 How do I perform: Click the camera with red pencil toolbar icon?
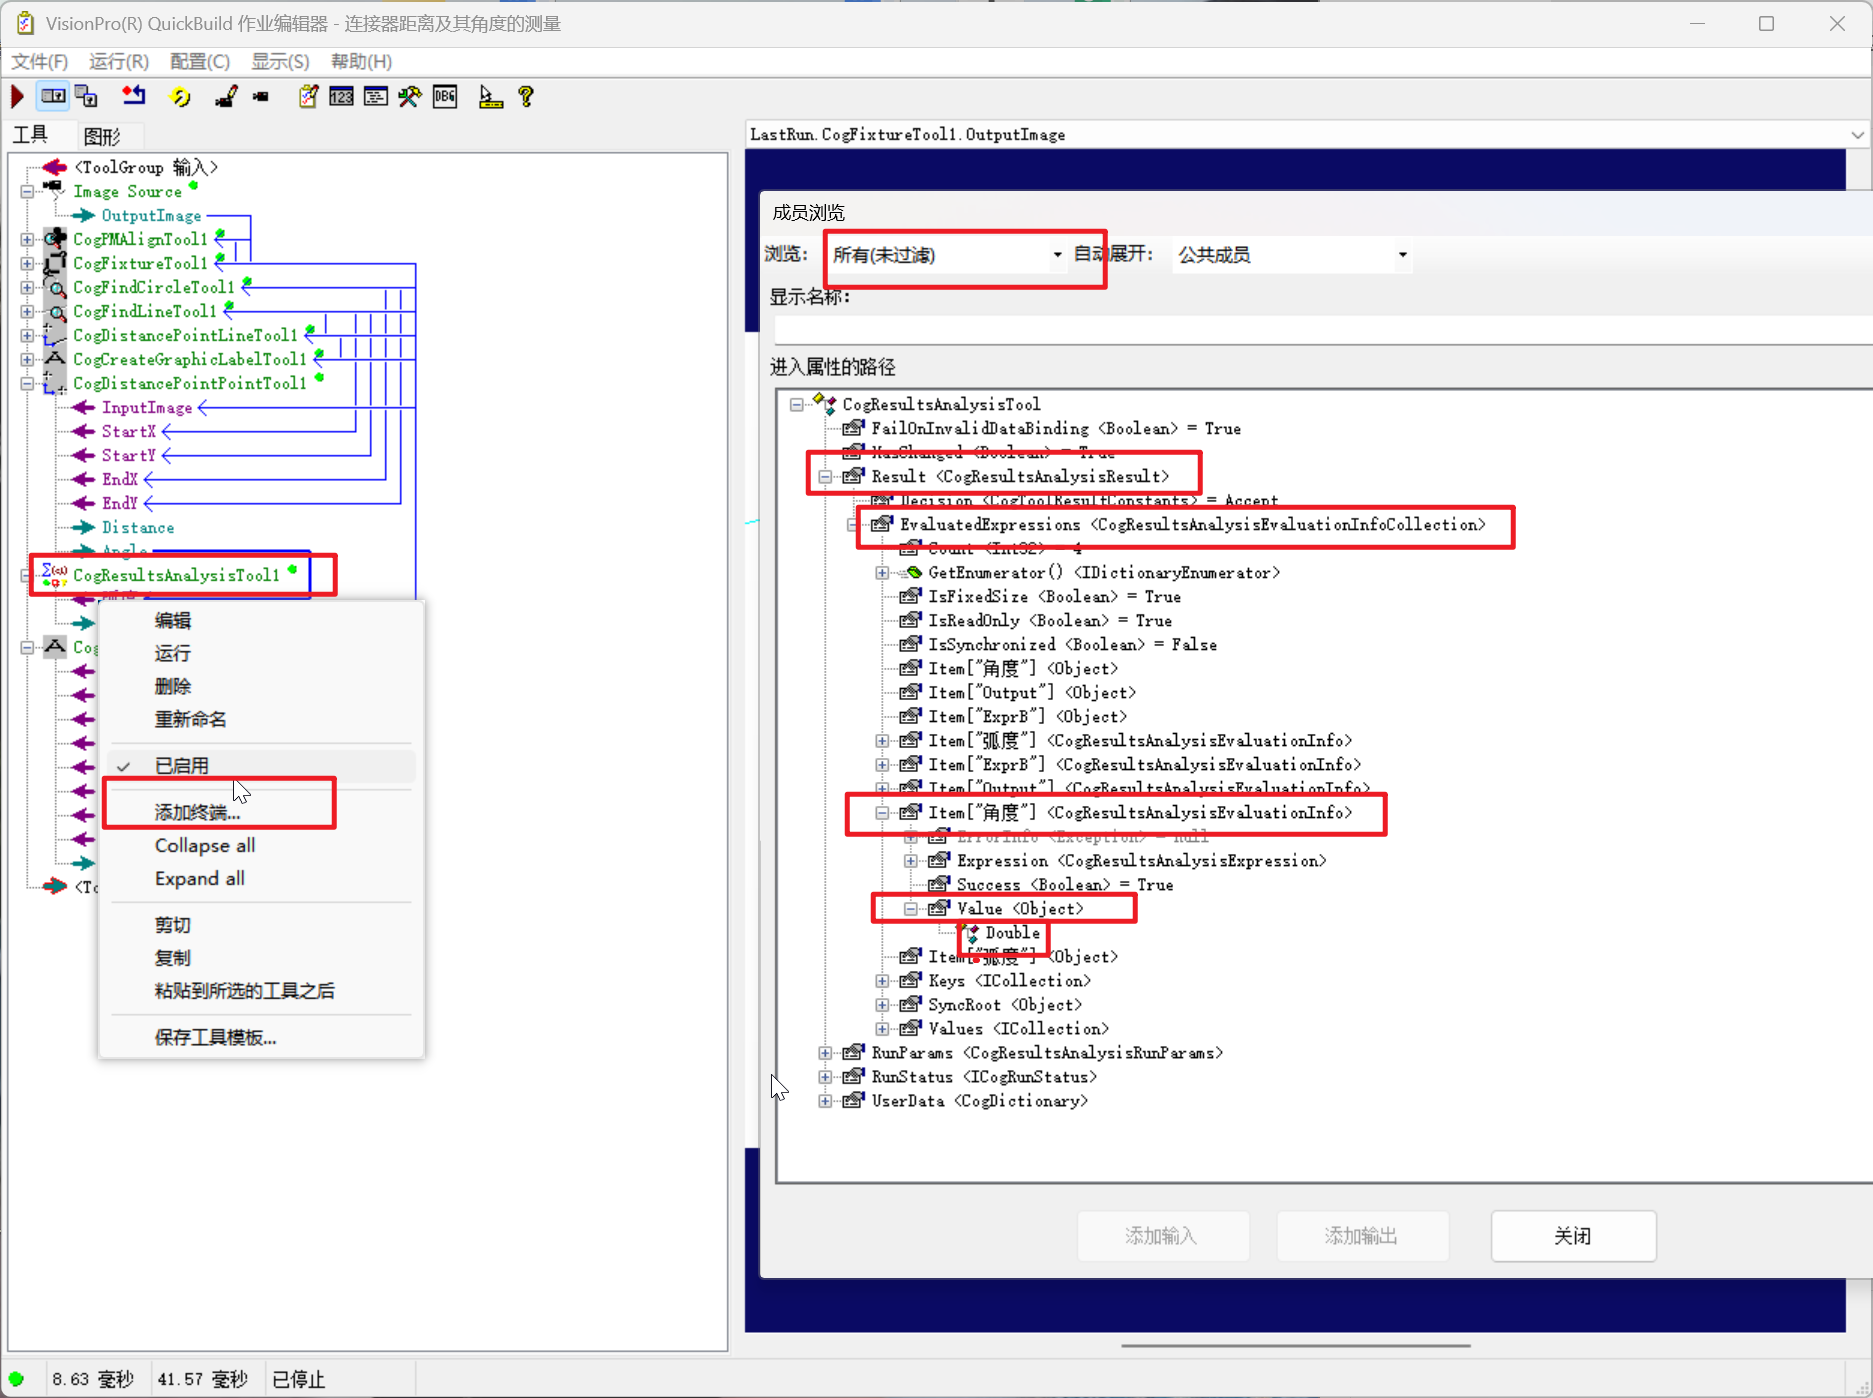coord(226,96)
